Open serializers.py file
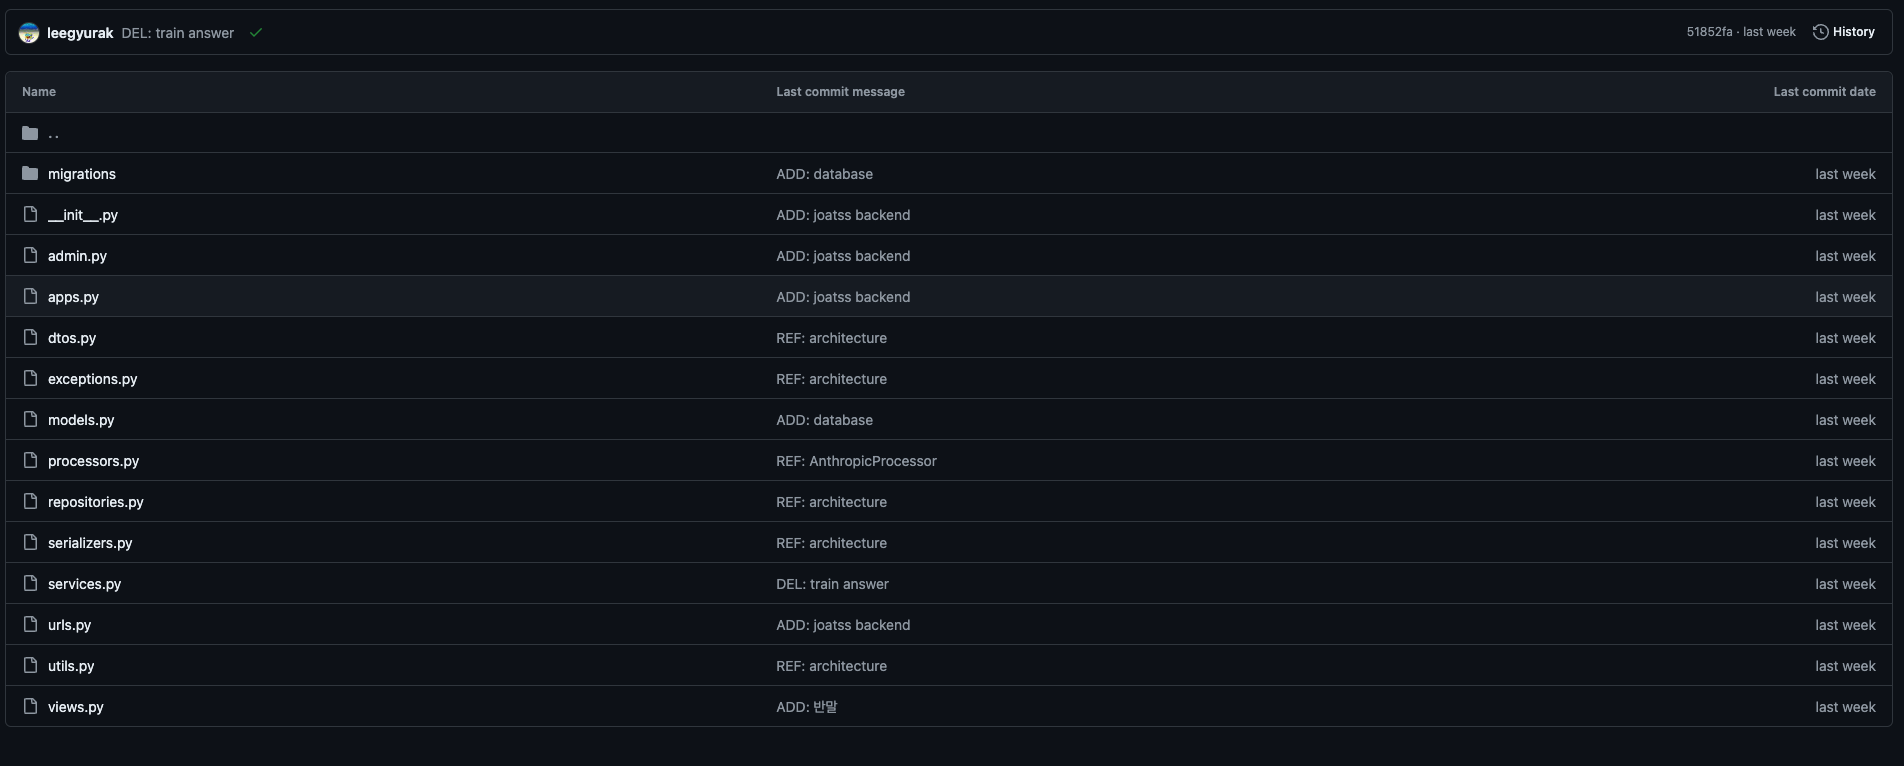 (90, 543)
